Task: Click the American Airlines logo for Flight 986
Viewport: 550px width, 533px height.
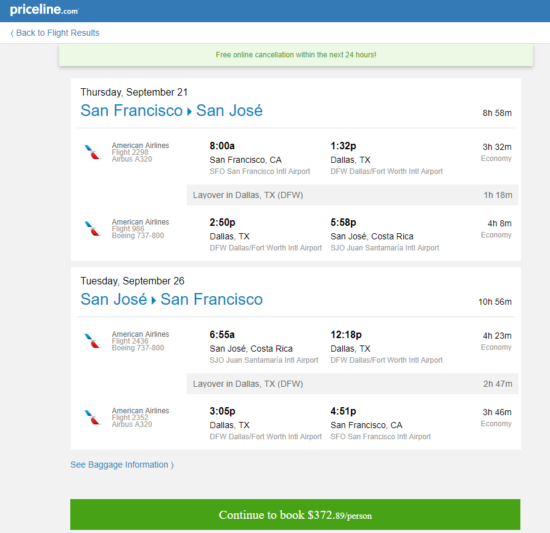Action: [93, 229]
